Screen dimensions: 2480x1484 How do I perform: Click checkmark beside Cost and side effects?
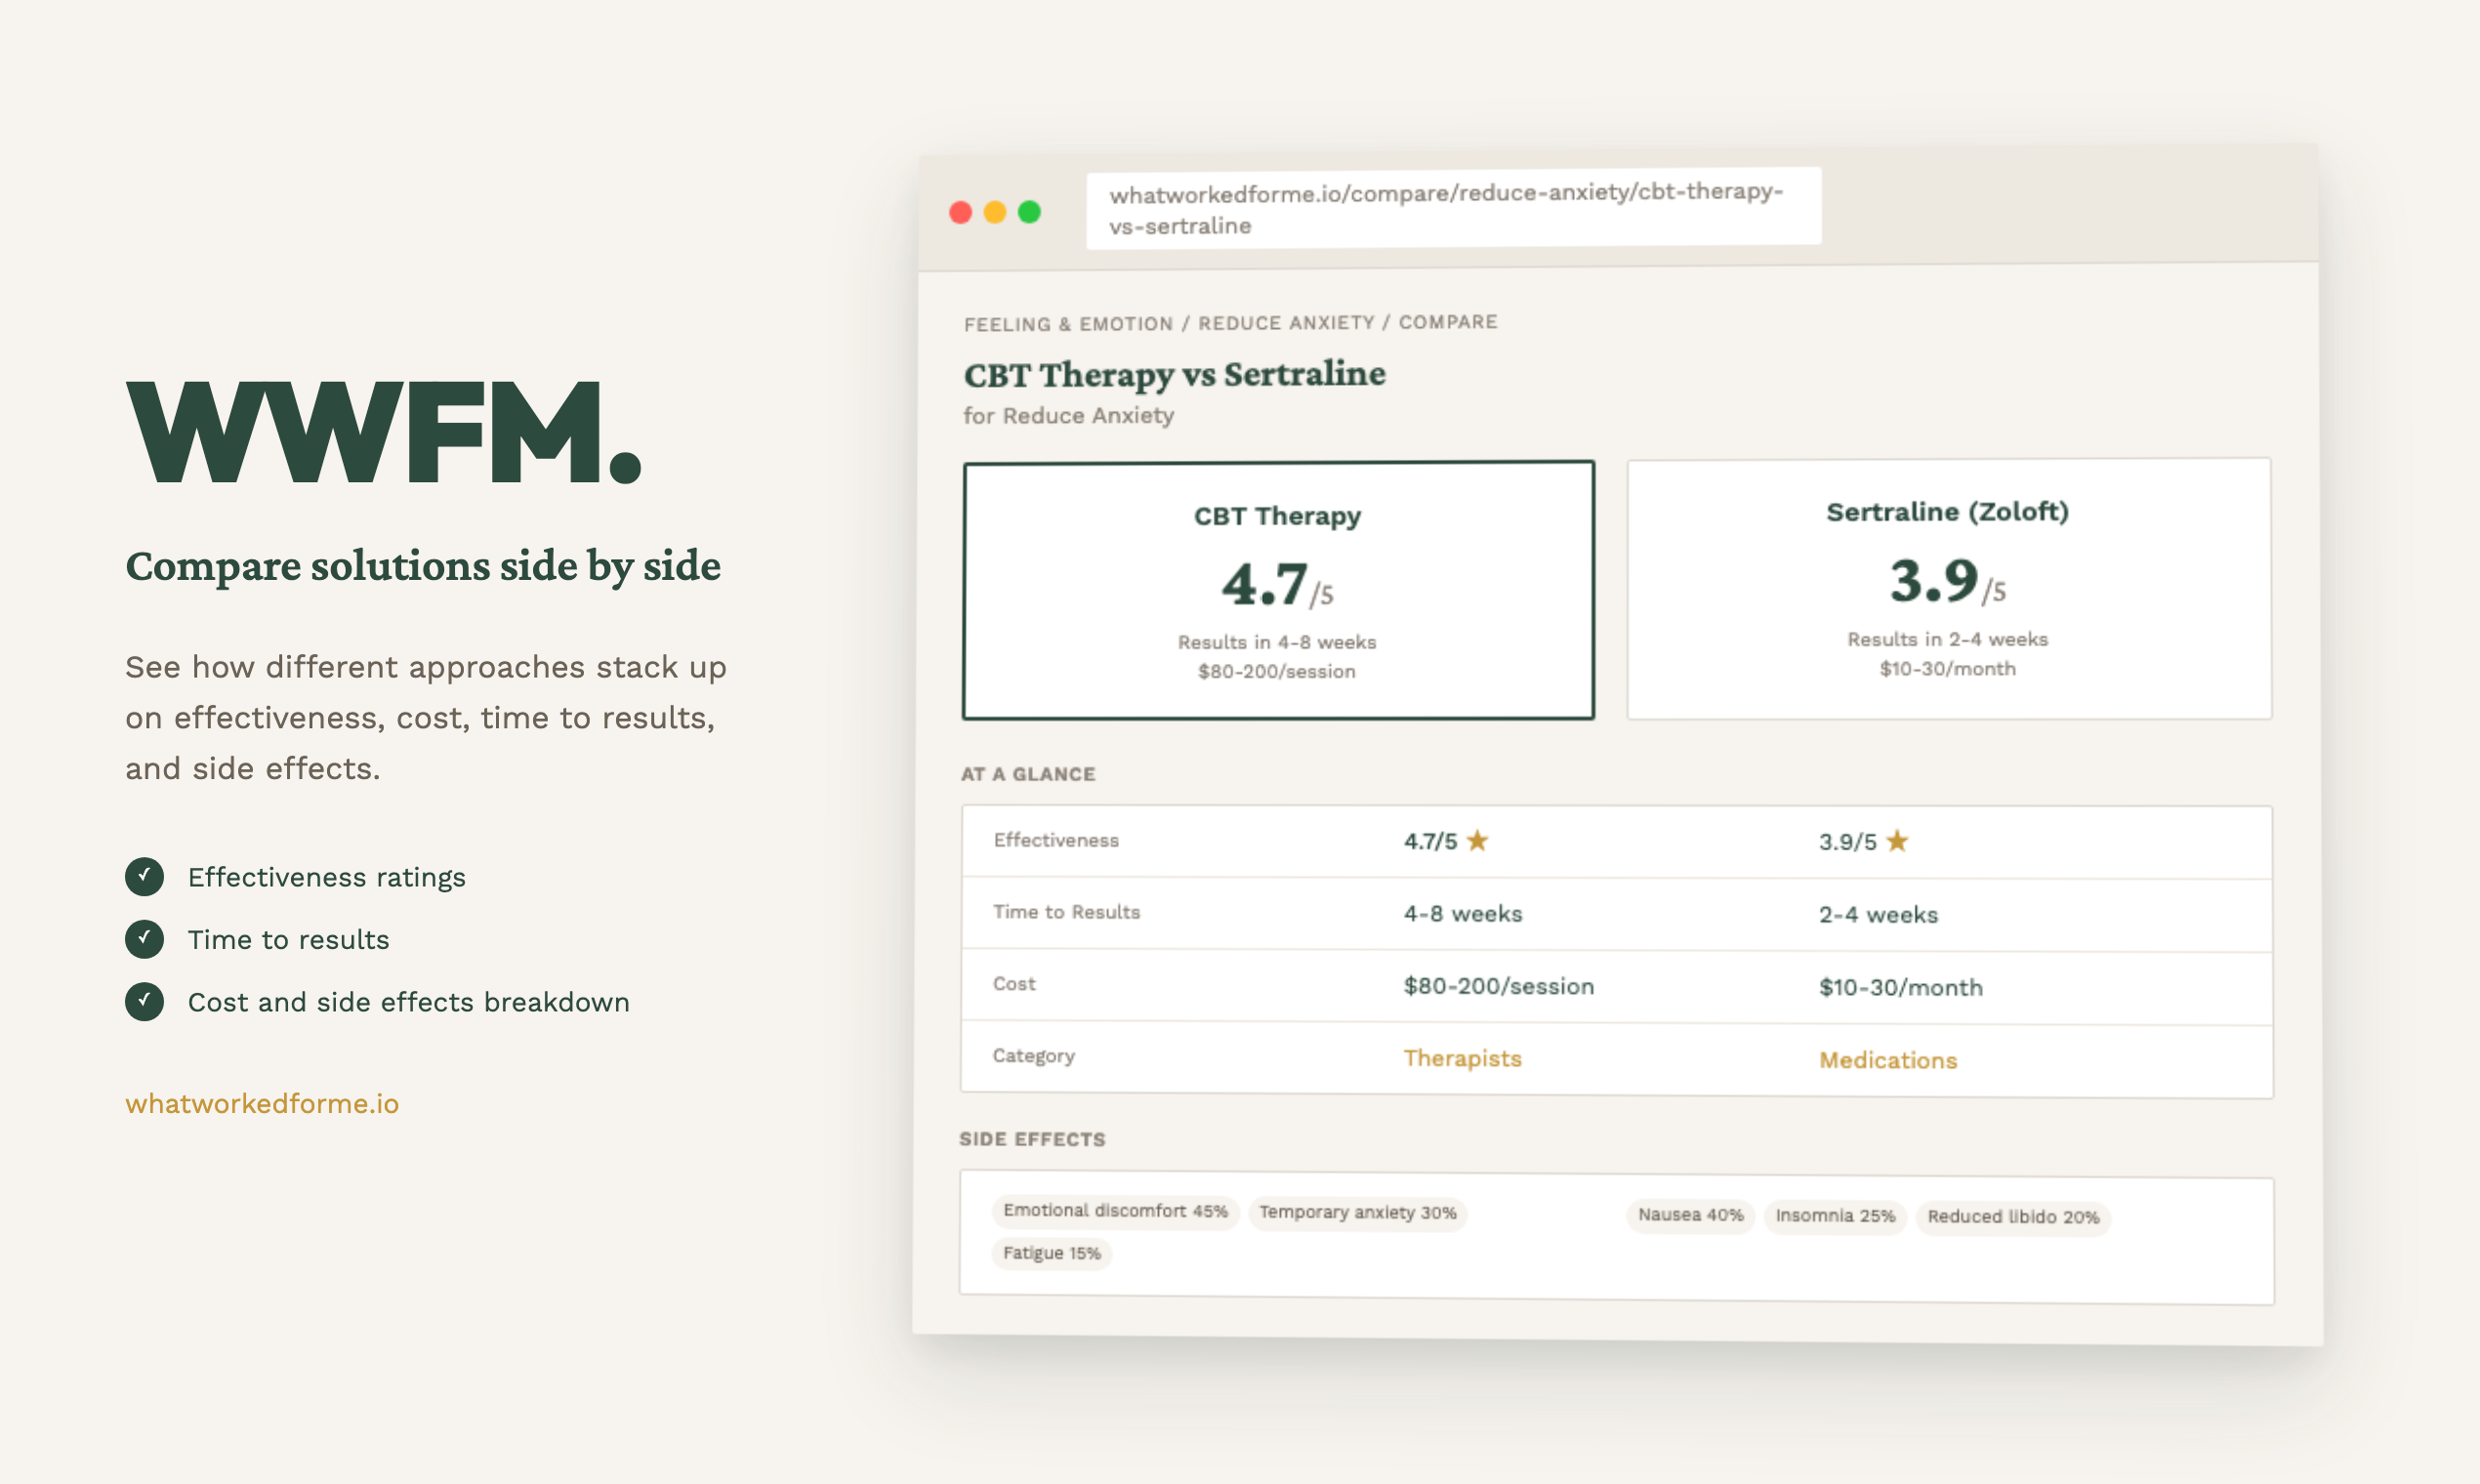144,1001
